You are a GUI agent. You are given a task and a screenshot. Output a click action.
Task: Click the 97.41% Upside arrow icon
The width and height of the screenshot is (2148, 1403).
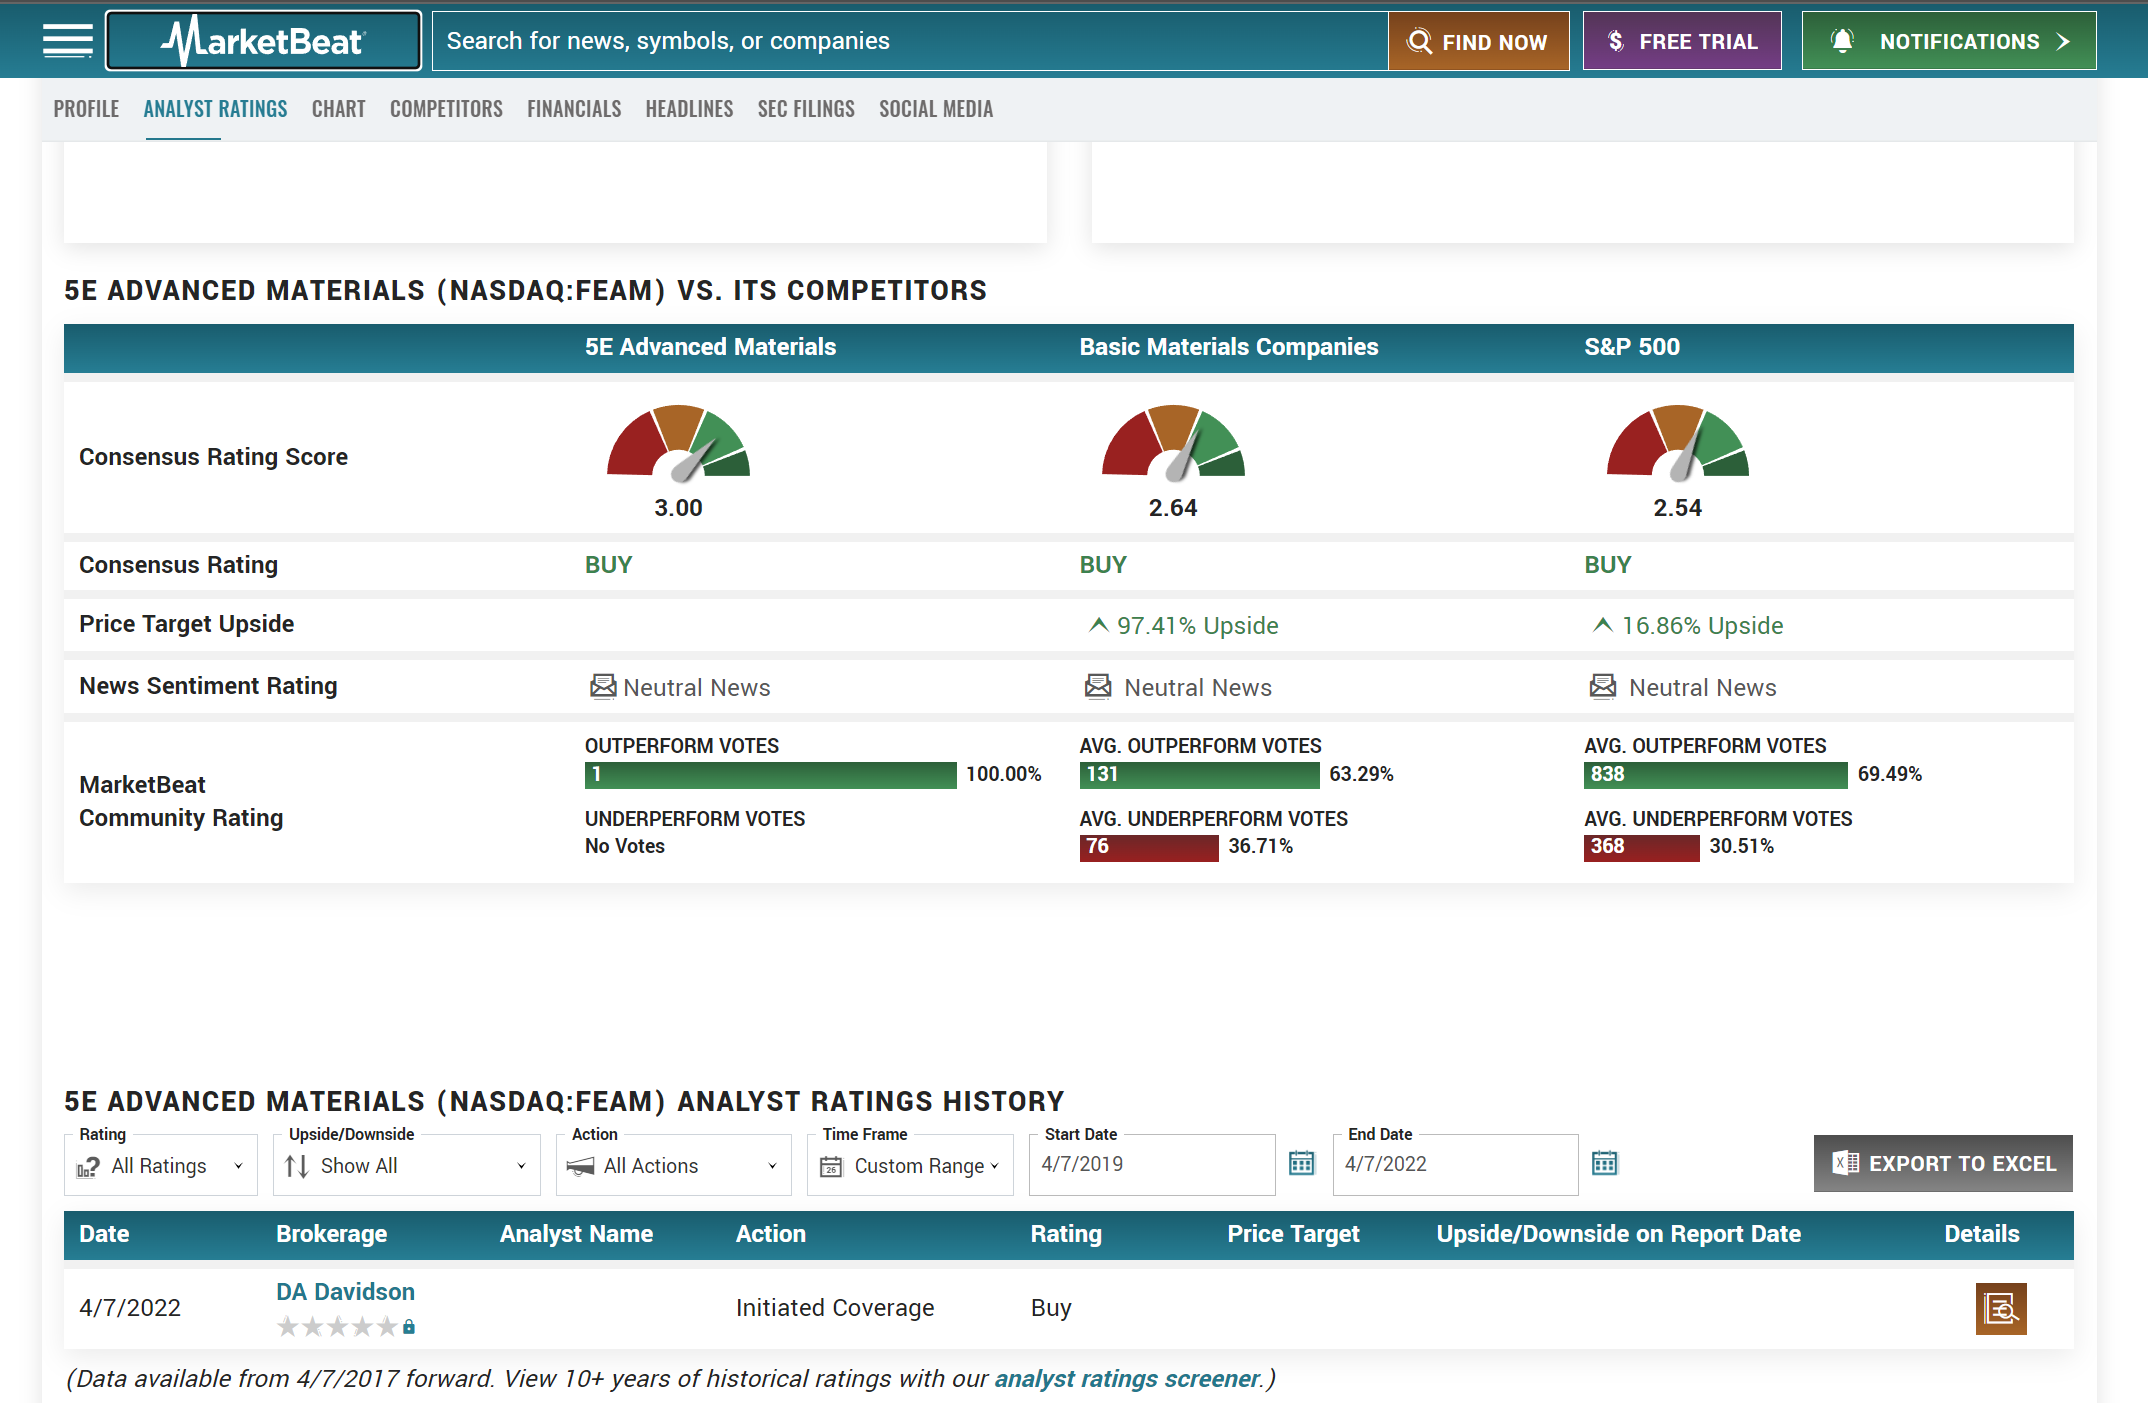point(1098,625)
